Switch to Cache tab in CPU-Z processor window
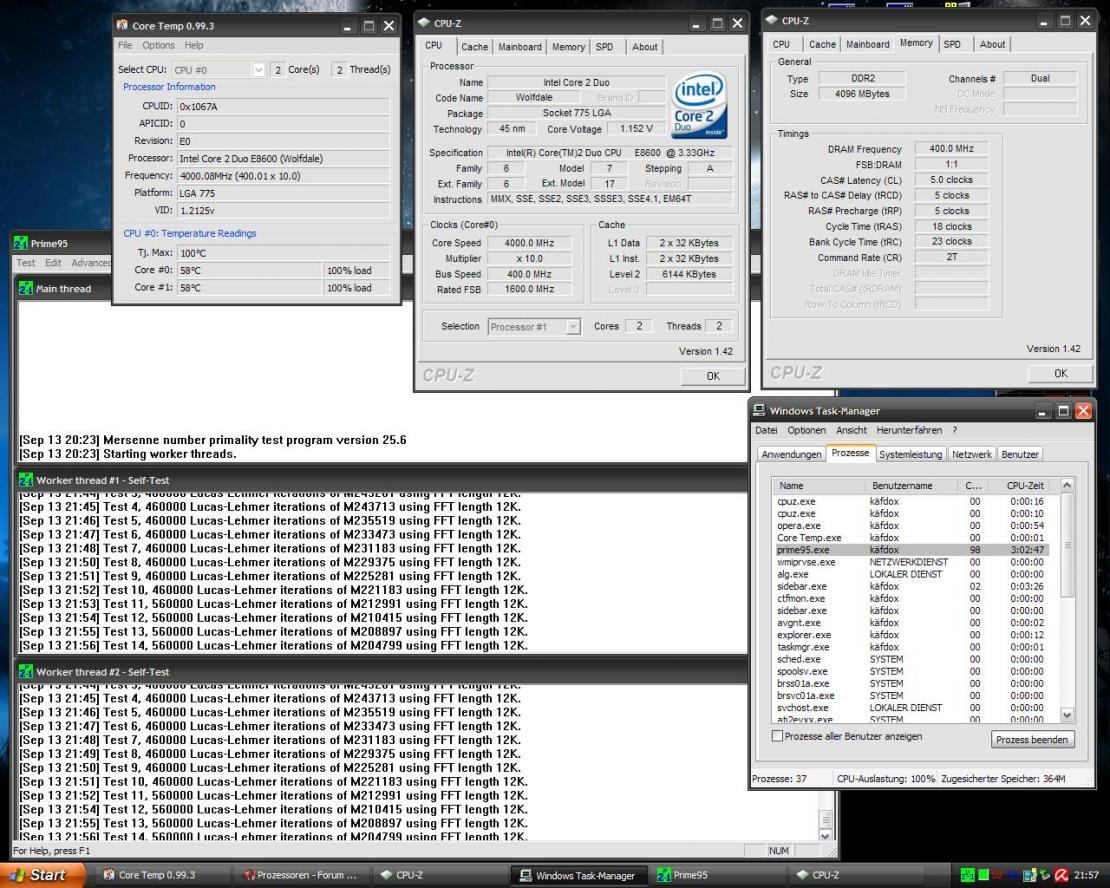 pyautogui.click(x=474, y=47)
